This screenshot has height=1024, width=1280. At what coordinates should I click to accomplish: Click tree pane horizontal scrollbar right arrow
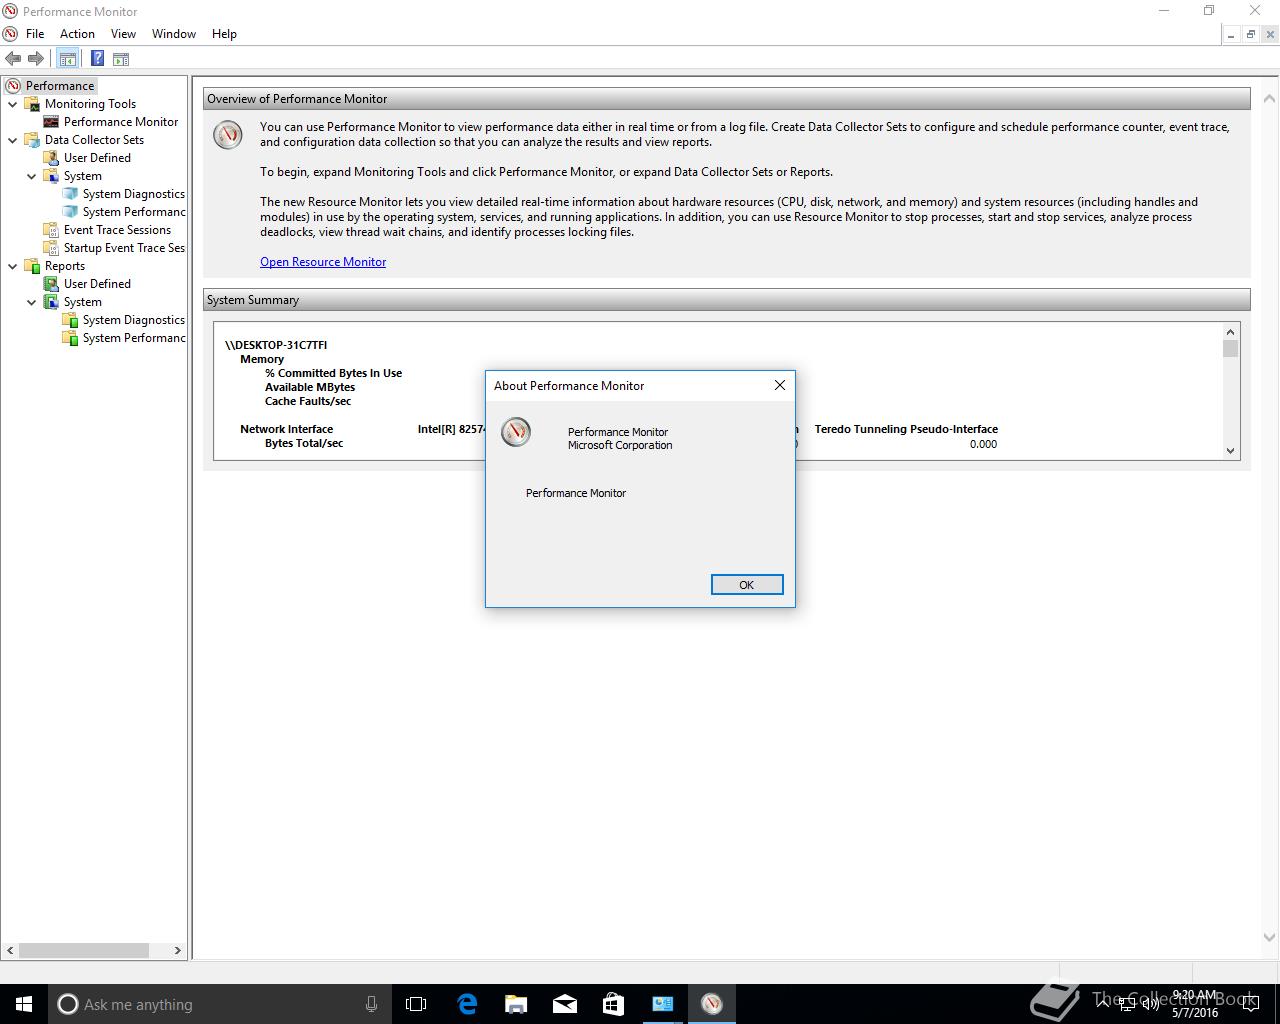pyautogui.click(x=178, y=950)
